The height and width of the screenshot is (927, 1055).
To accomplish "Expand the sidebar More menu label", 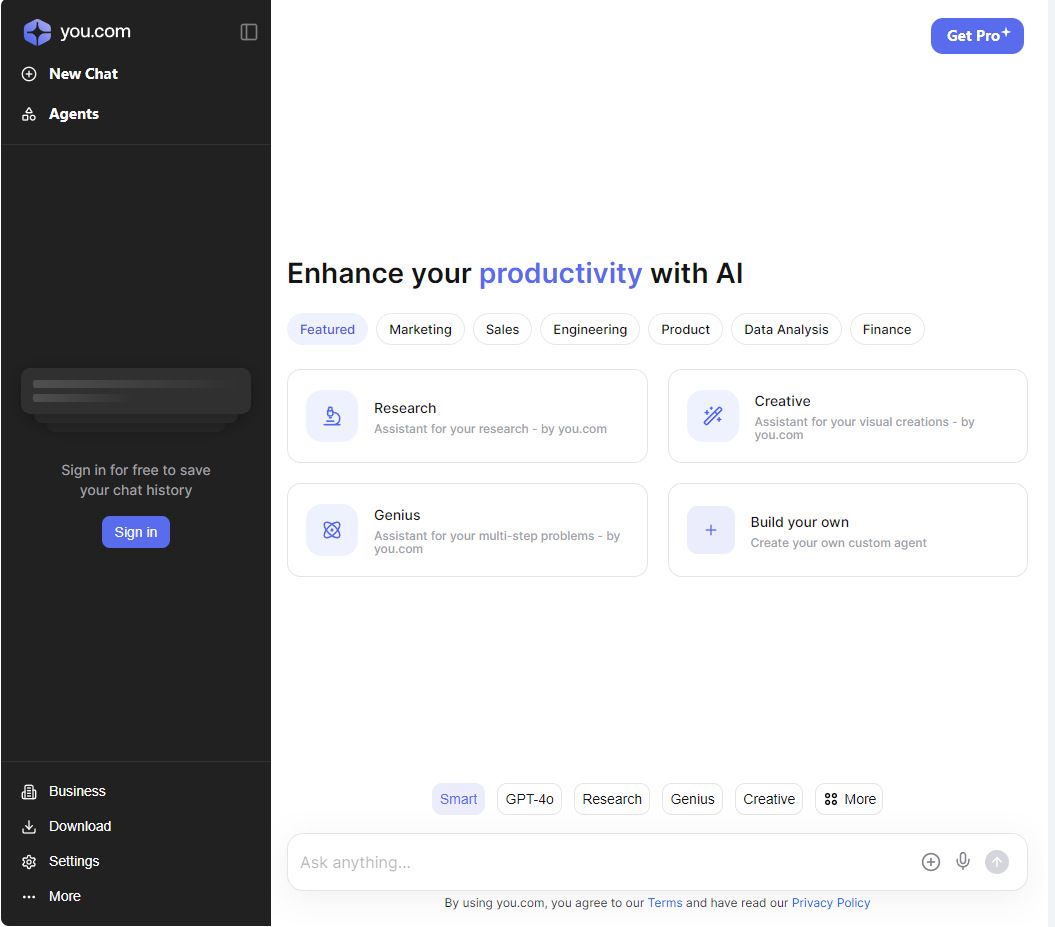I will click(x=65, y=897).
